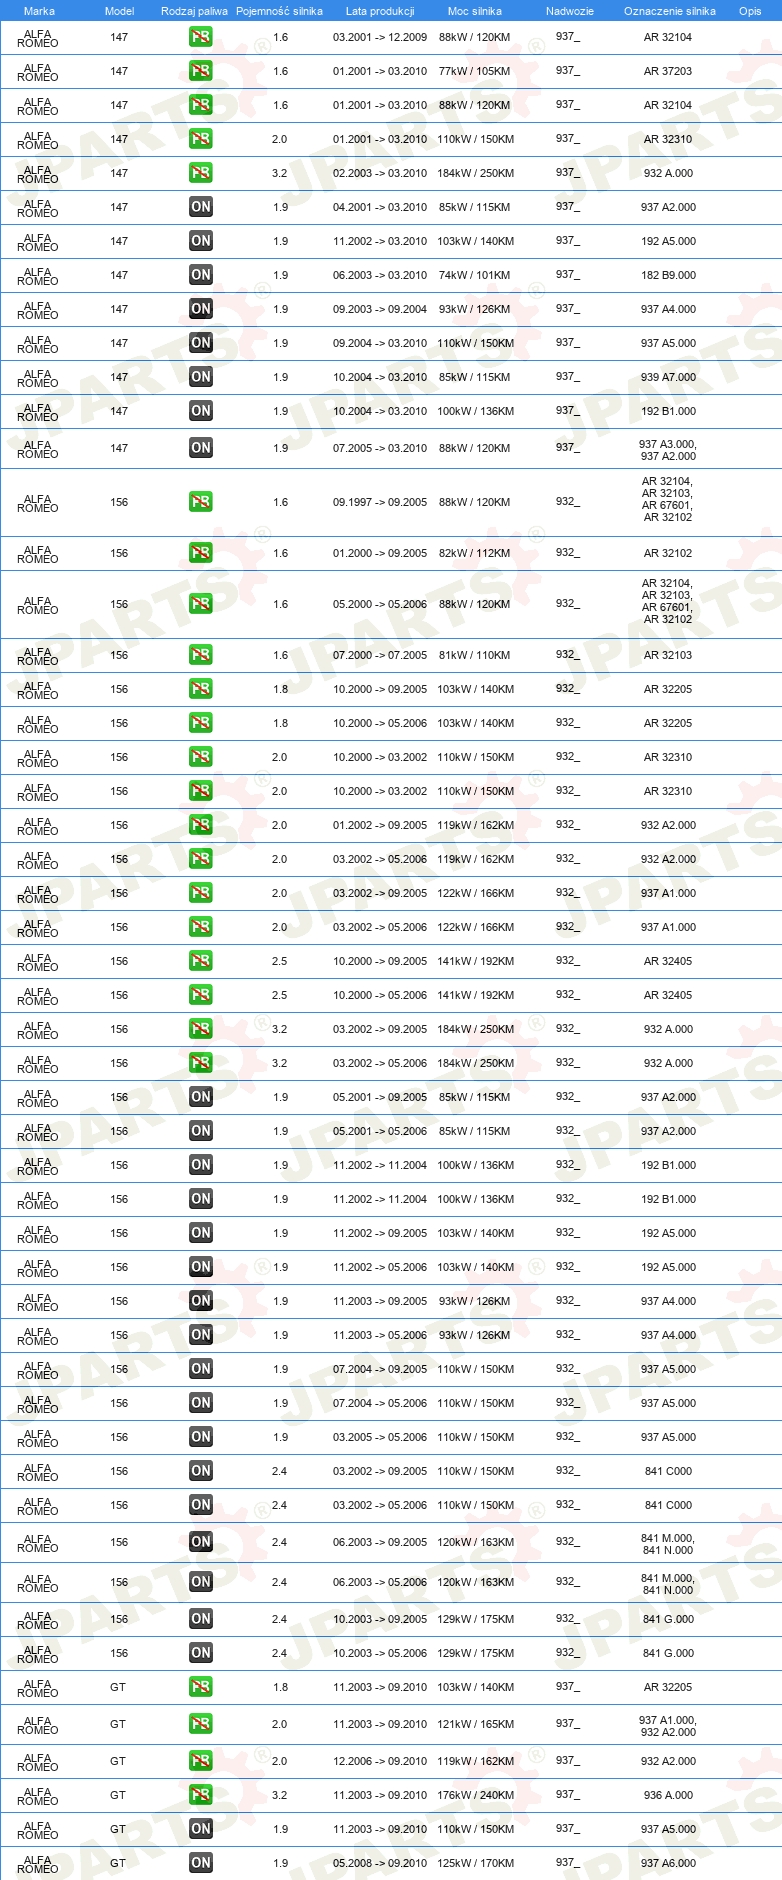Click the diesel ON icon in the GT 110kW / 150KM row
The image size is (782, 1880).
pyautogui.click(x=201, y=1829)
